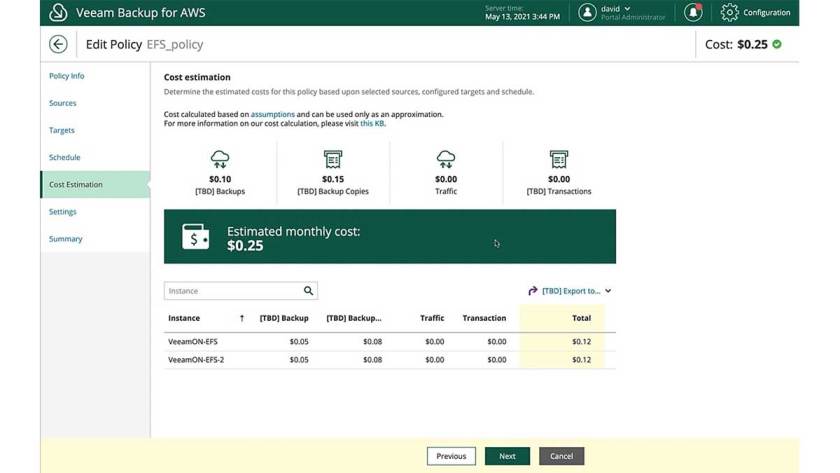The image size is (840, 473).
Task: Follow the this KB link
Action: click(372, 123)
